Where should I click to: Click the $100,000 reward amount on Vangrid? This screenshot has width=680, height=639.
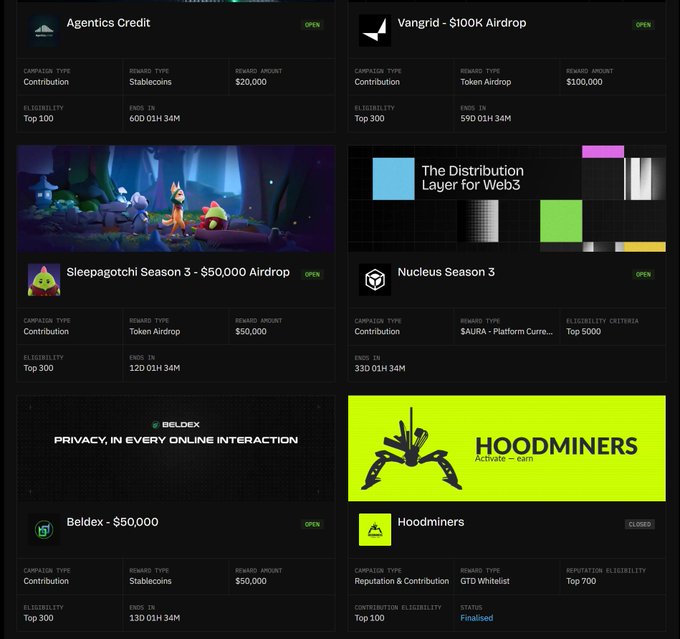coord(584,82)
